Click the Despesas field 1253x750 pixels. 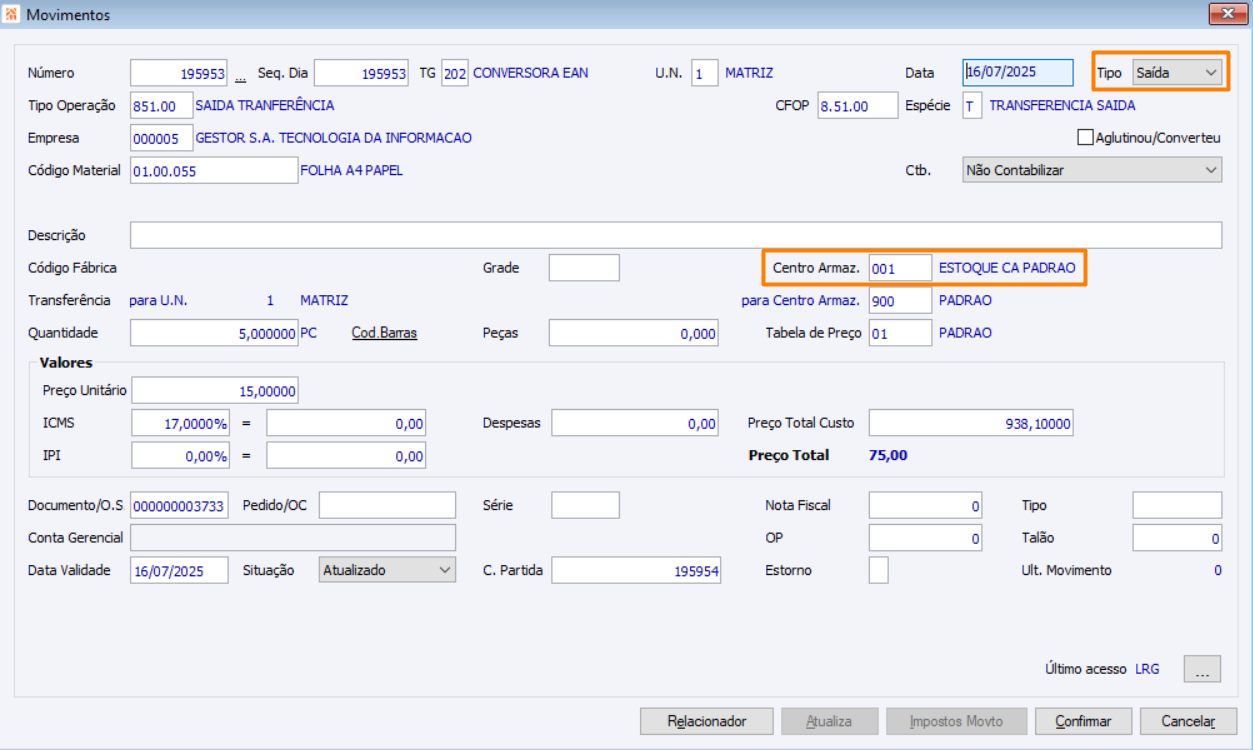(x=634, y=423)
